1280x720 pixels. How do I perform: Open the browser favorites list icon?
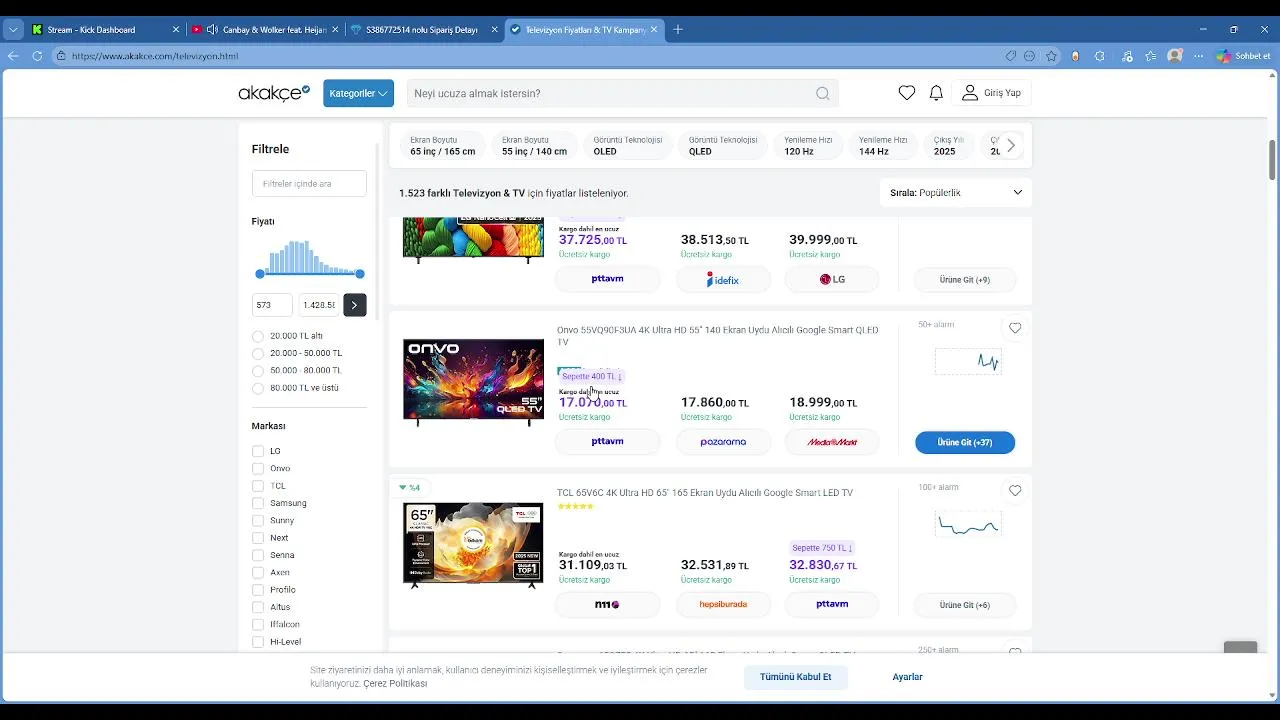[1151, 56]
